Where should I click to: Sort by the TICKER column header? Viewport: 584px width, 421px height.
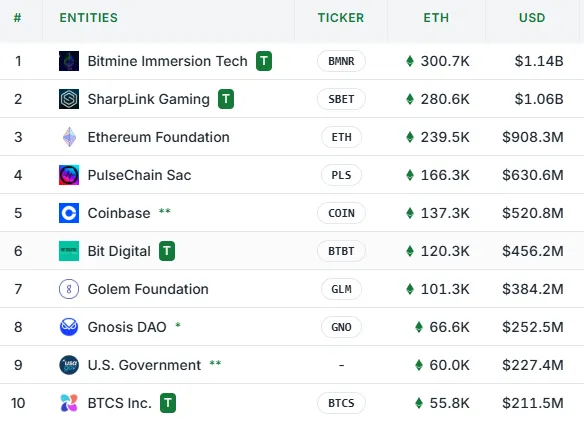(x=341, y=18)
